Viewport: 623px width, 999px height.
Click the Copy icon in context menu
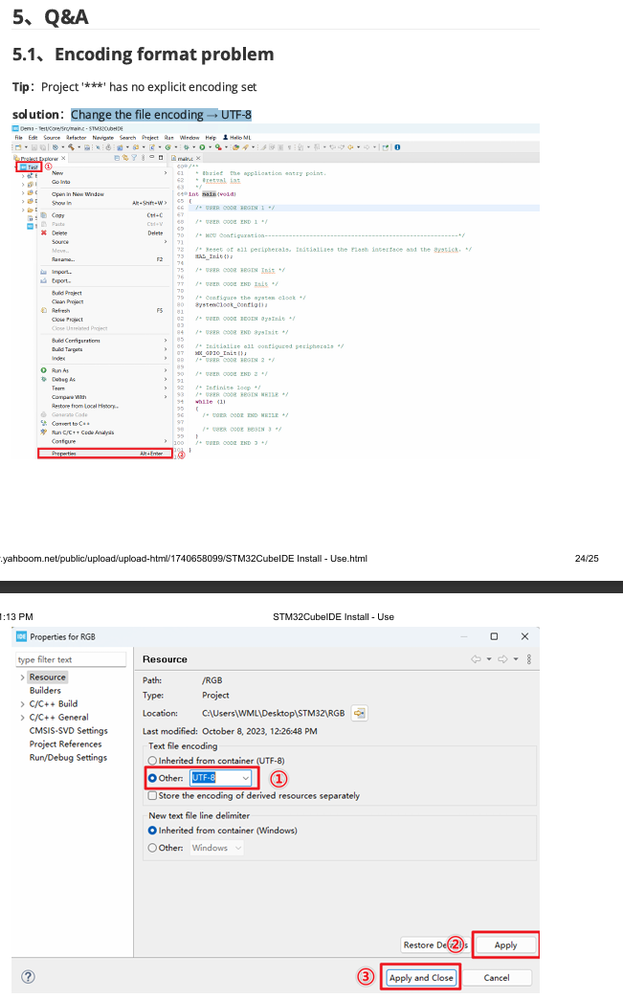click(x=44, y=215)
